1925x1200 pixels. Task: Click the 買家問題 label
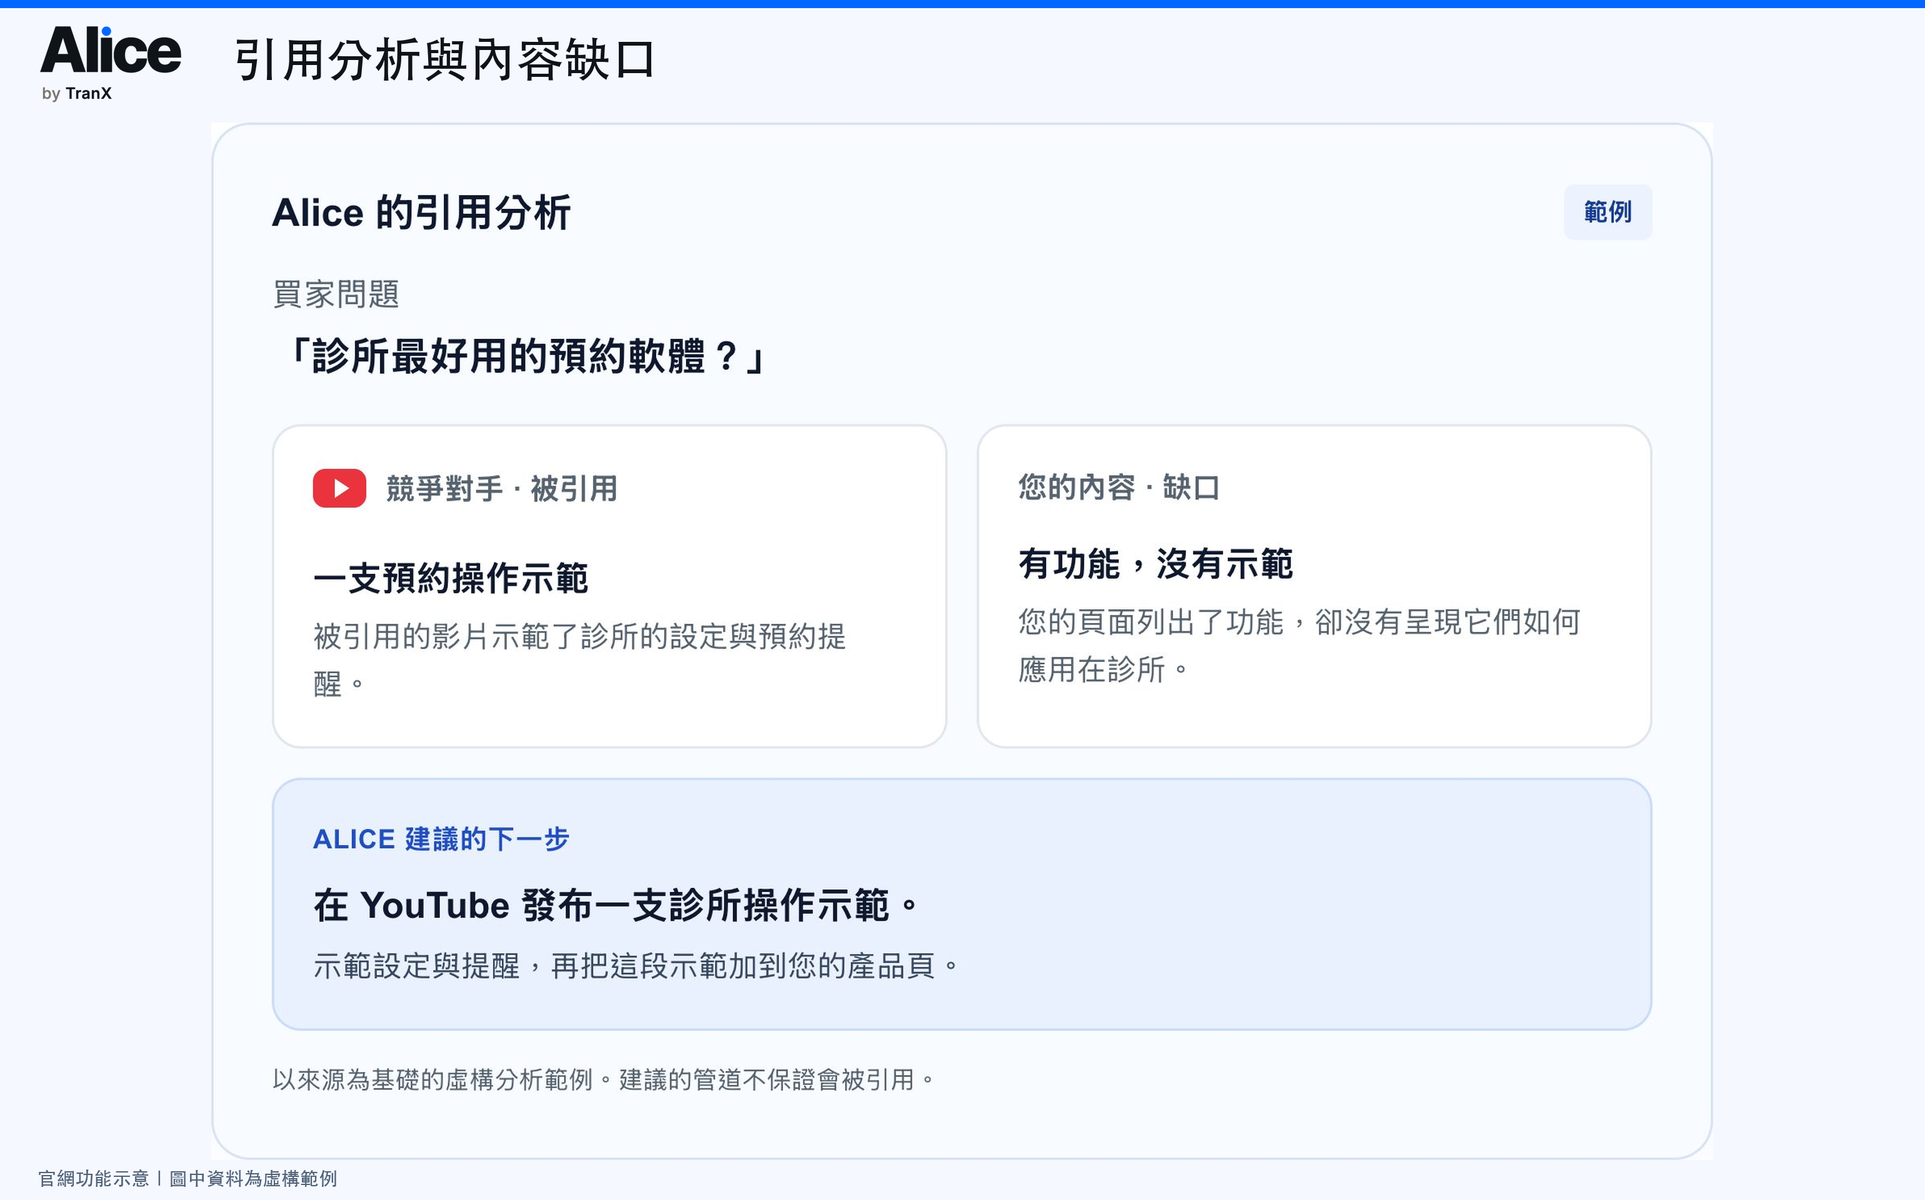coord(336,294)
